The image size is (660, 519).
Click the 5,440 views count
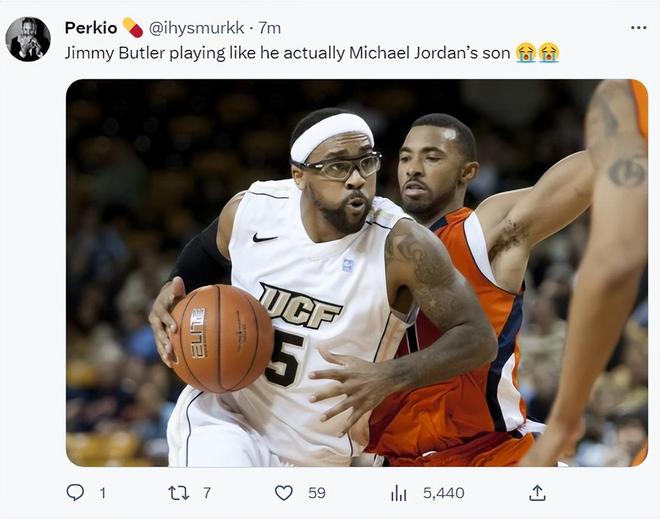pyautogui.click(x=443, y=492)
